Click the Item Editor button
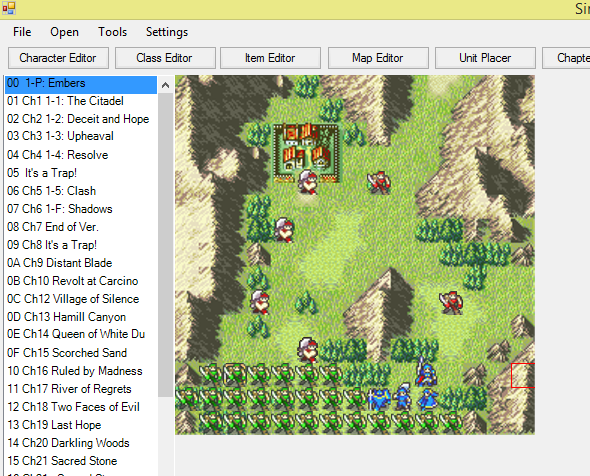This screenshot has height=476, width=590. 270,58
